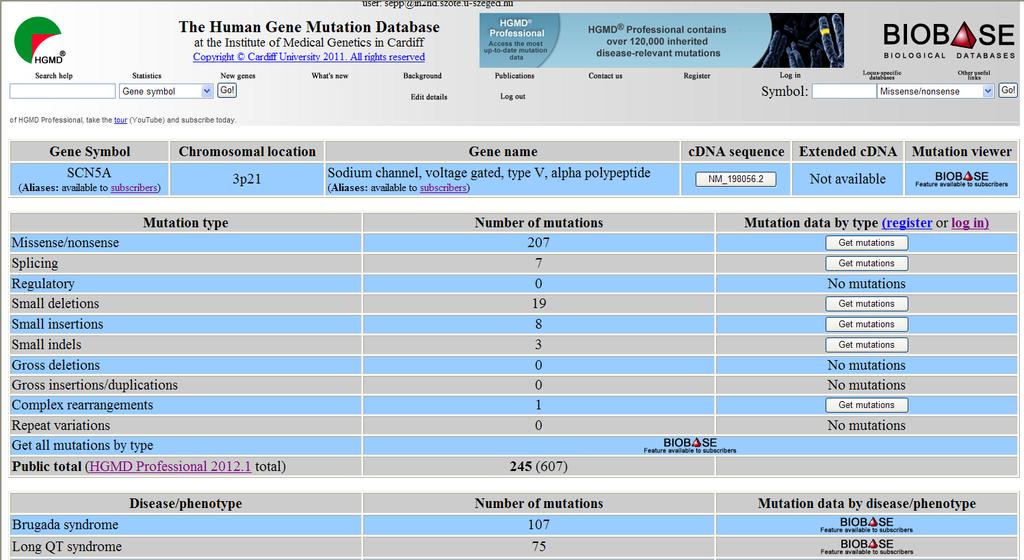This screenshot has height=560, width=1024.
Task: Click the Gross deletions row label
Action: [x=56, y=365]
